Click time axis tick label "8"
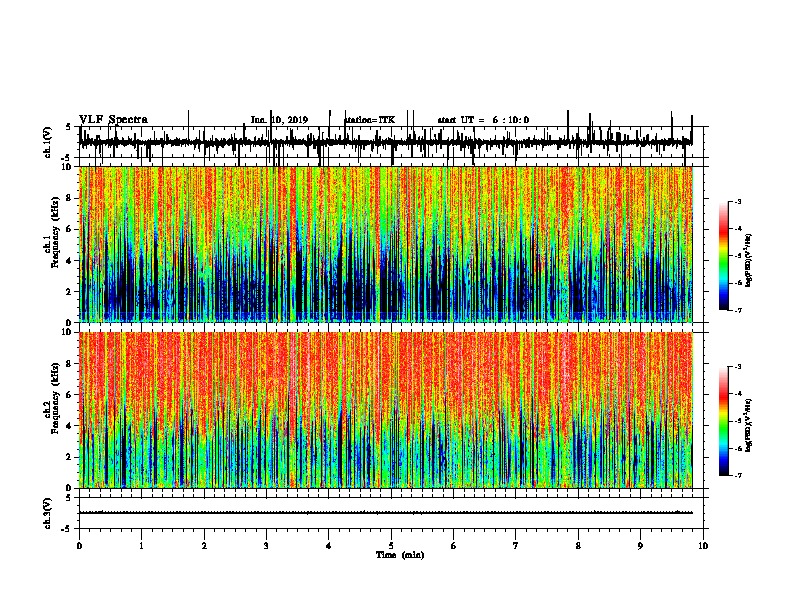The image size is (792, 612). [578, 546]
